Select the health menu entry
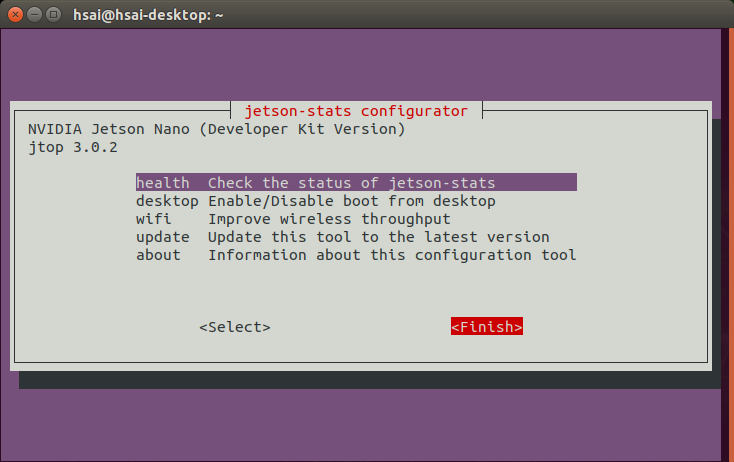Image resolution: width=734 pixels, height=462 pixels. point(356,183)
